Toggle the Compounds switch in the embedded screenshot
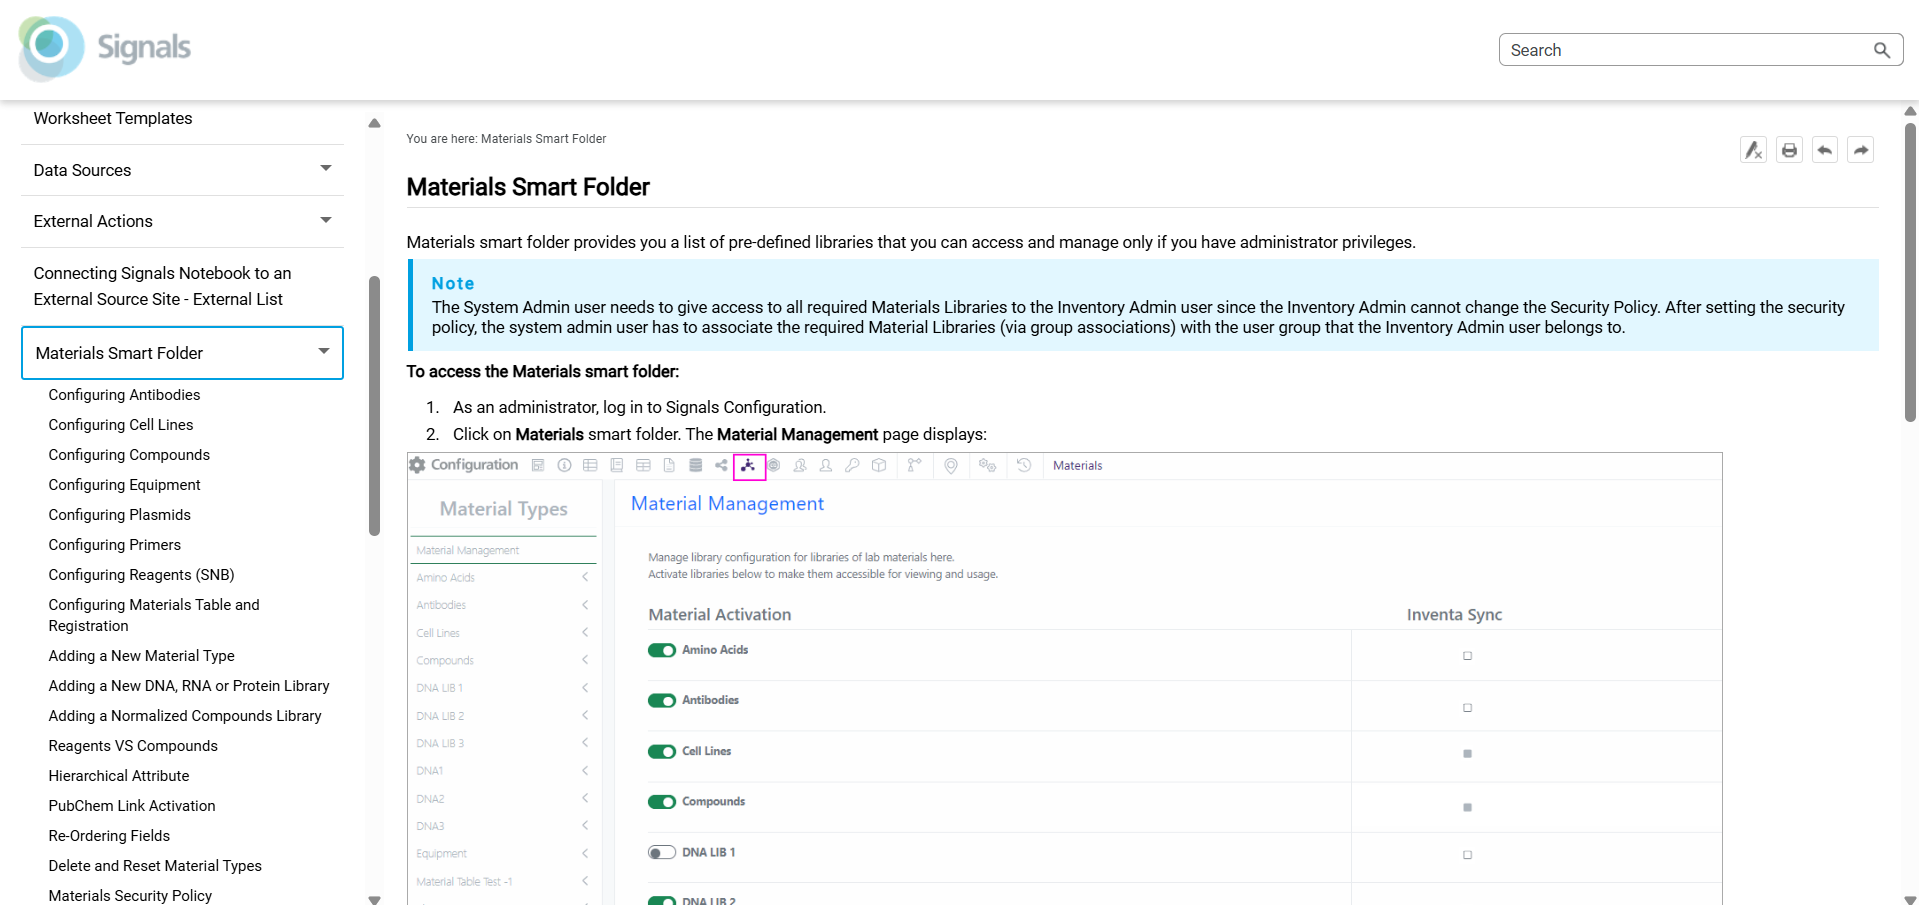 click(662, 802)
